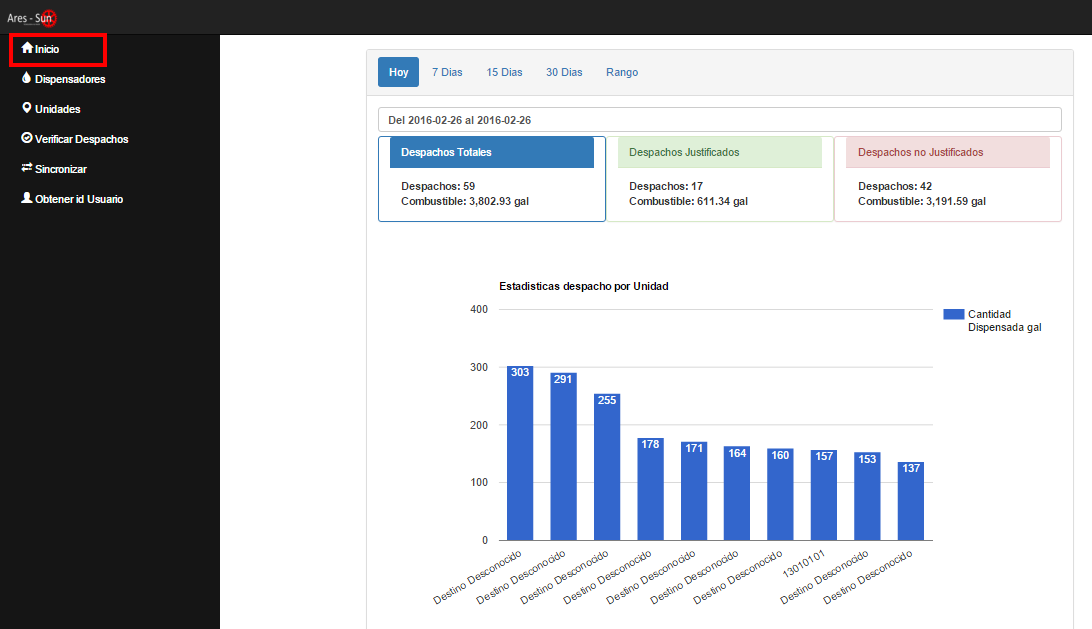Viewport: 1092px width, 629px height.
Task: Click the user icon for Obtener id Usuario
Action: pyautogui.click(x=28, y=198)
